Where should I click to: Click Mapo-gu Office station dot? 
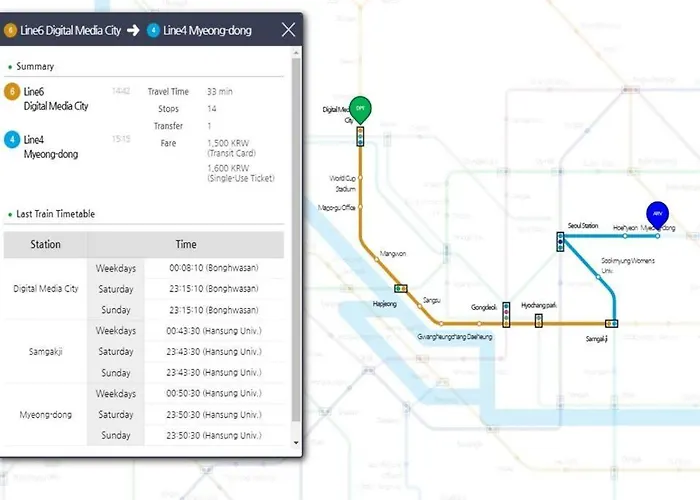(x=360, y=207)
